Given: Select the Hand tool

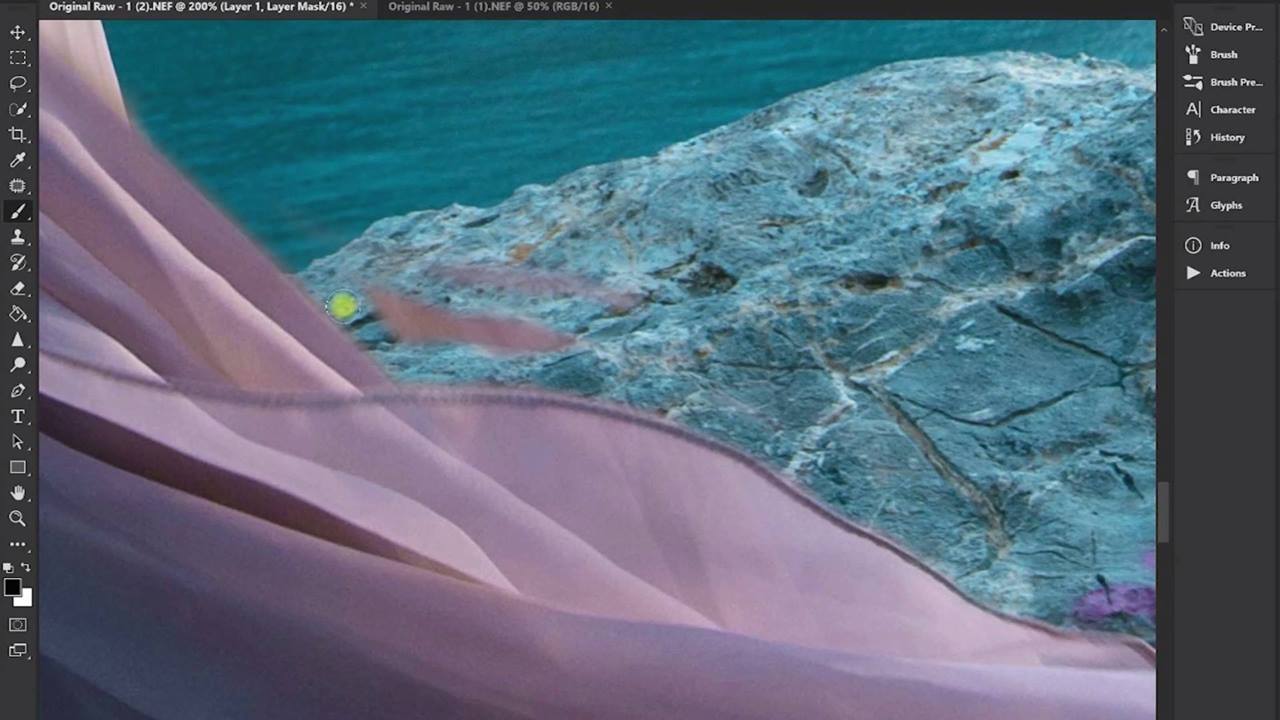Looking at the screenshot, I should tap(18, 493).
